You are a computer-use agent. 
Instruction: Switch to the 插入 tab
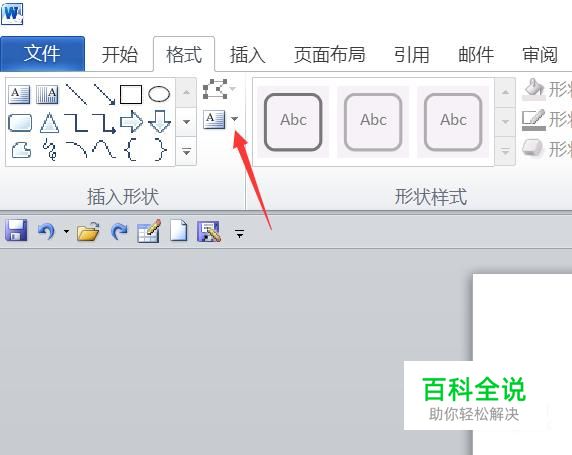(247, 55)
